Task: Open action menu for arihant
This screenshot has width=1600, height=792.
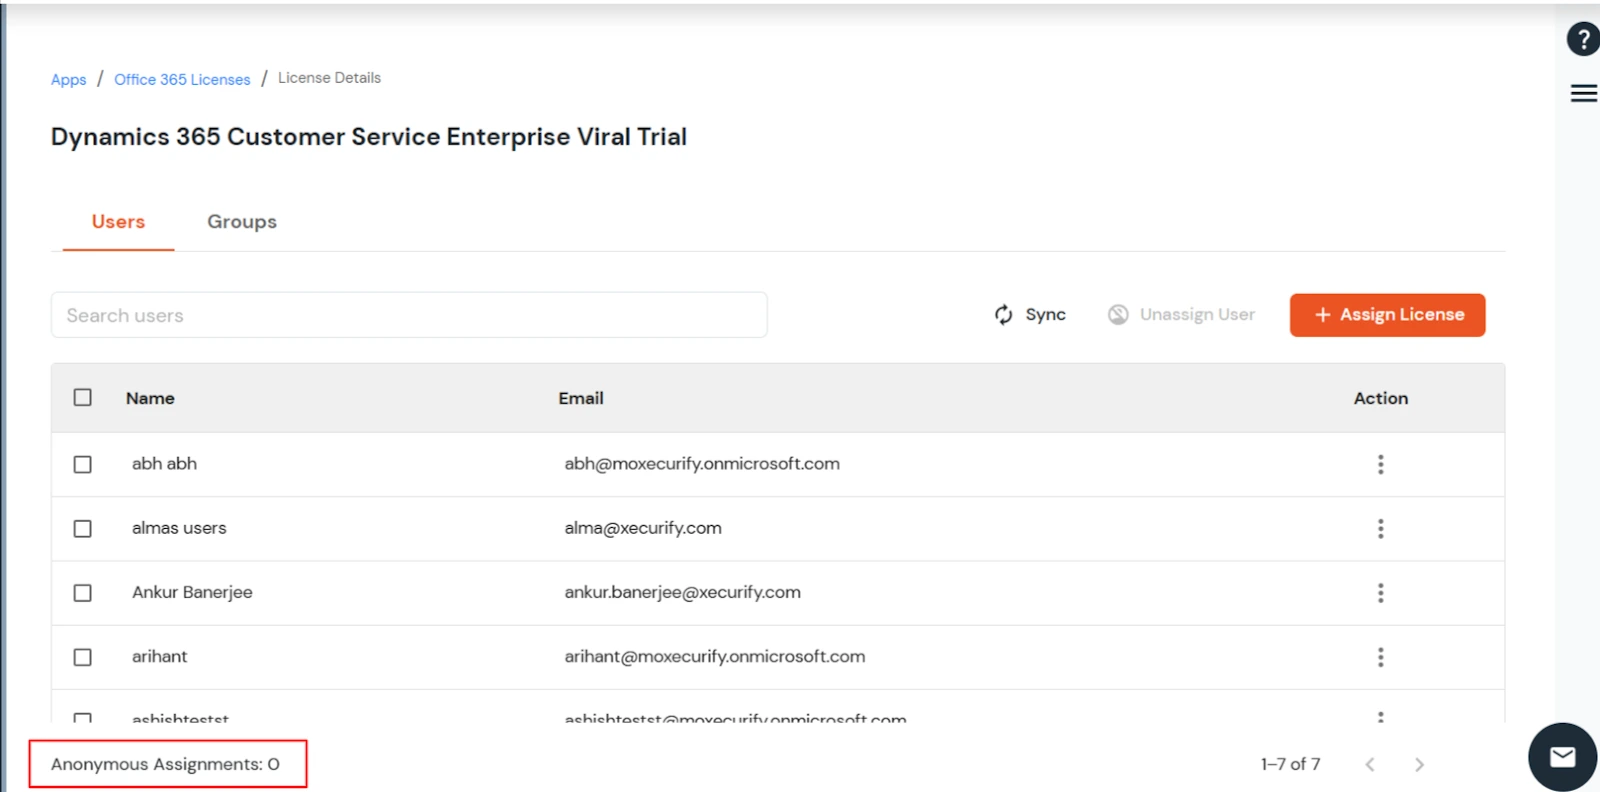Action: tap(1380, 657)
